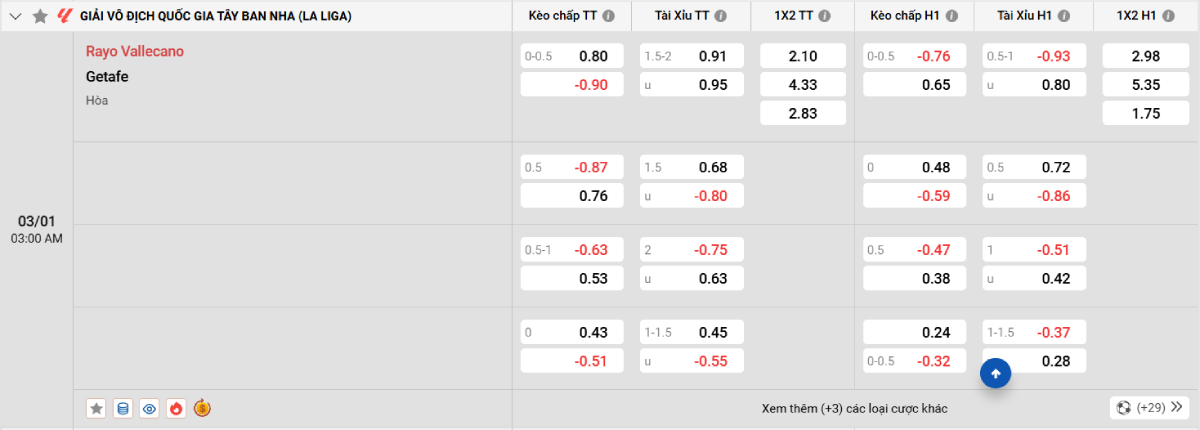Screen dimensions: 1200x430
Task: Favorite the La Liga league with star
Action: click(40, 16)
